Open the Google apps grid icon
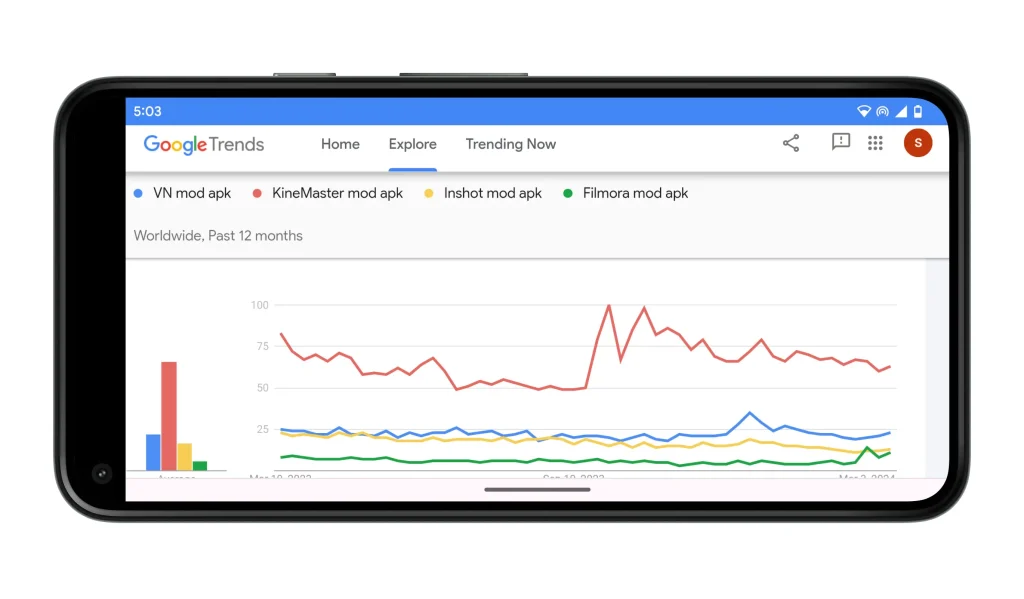Screen dimensions: 1024x599 click(x=875, y=143)
